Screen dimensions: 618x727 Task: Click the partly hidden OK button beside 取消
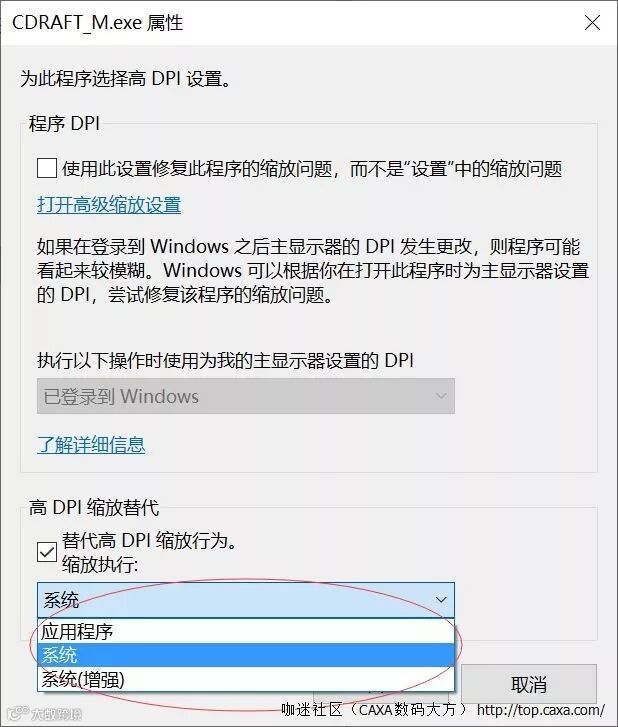click(381, 696)
